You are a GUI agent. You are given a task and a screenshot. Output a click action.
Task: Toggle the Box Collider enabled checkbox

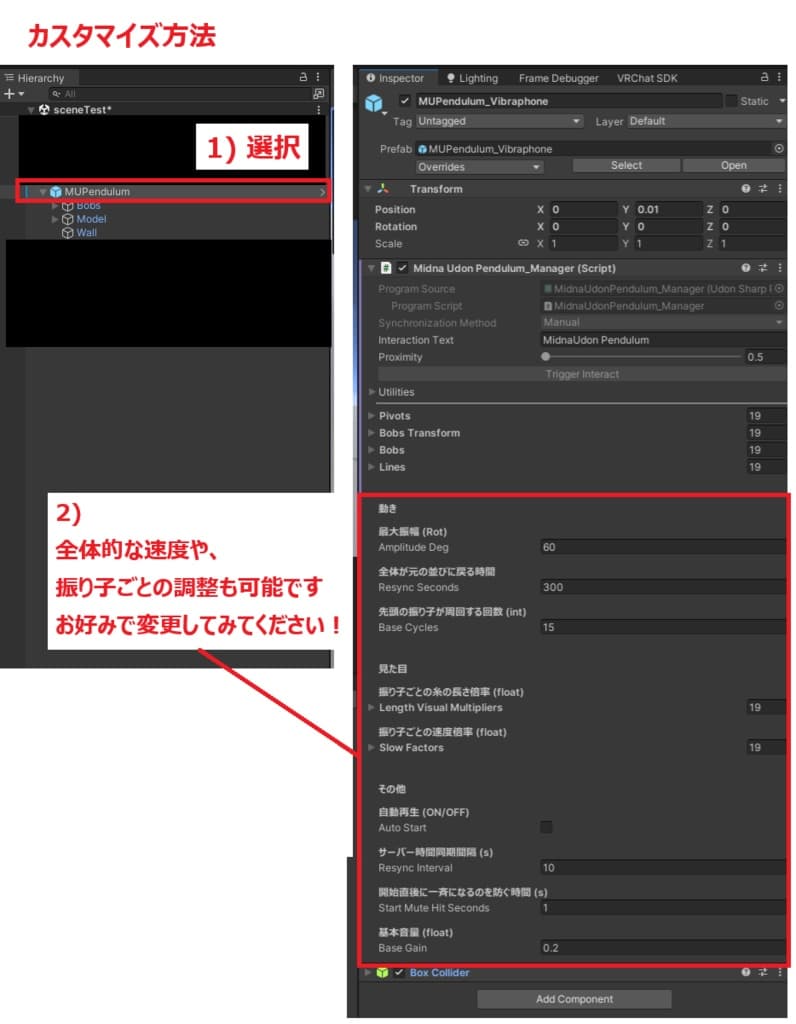pos(399,972)
